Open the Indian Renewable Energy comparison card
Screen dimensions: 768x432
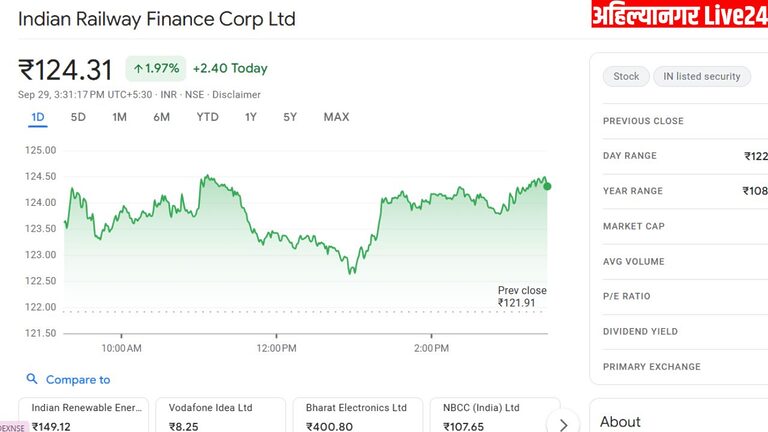coord(83,416)
